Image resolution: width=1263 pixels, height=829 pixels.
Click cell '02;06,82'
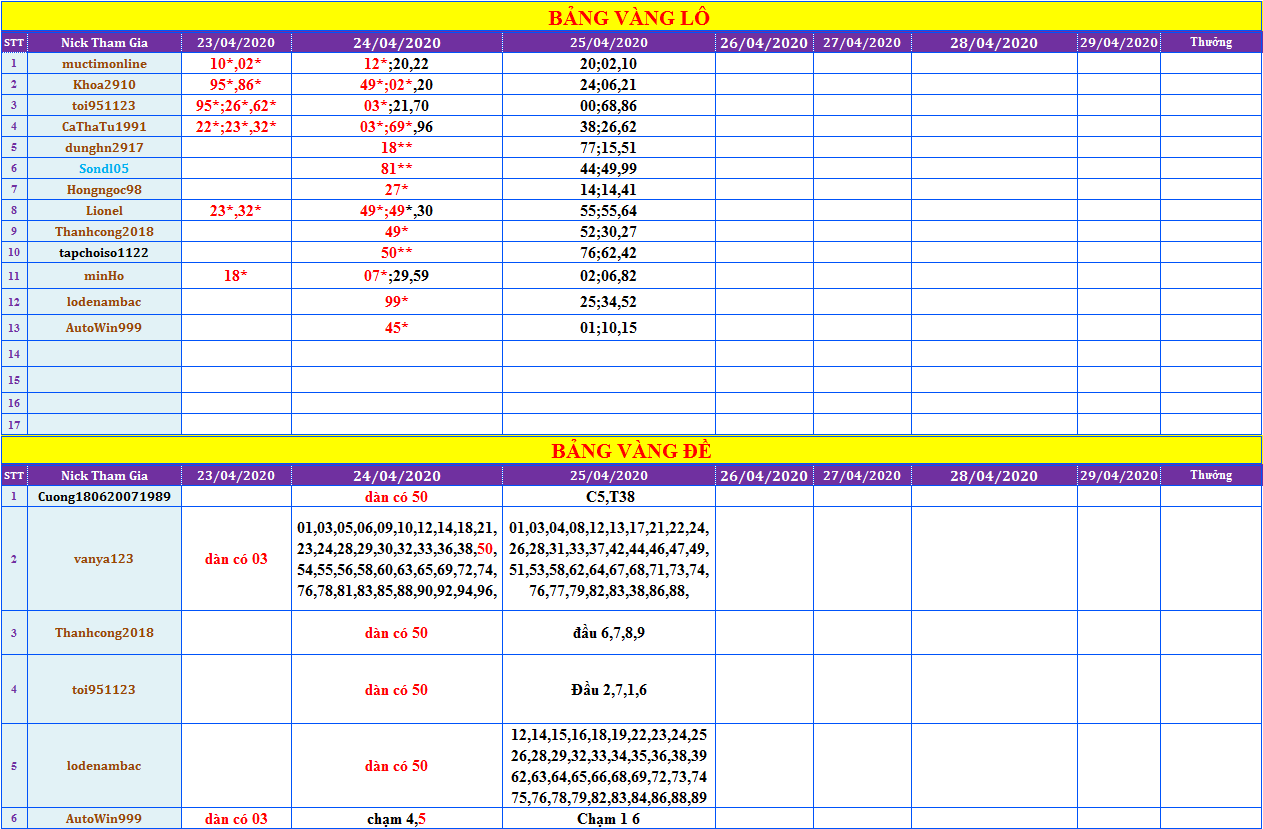click(609, 275)
